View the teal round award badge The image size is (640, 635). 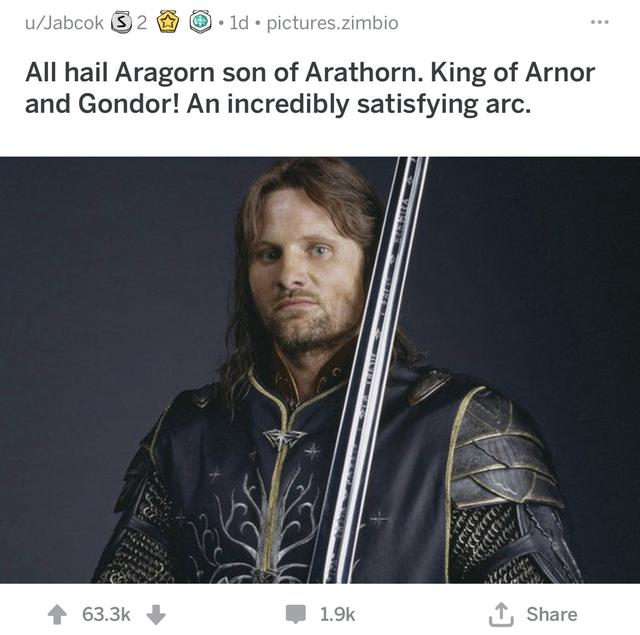point(200,22)
